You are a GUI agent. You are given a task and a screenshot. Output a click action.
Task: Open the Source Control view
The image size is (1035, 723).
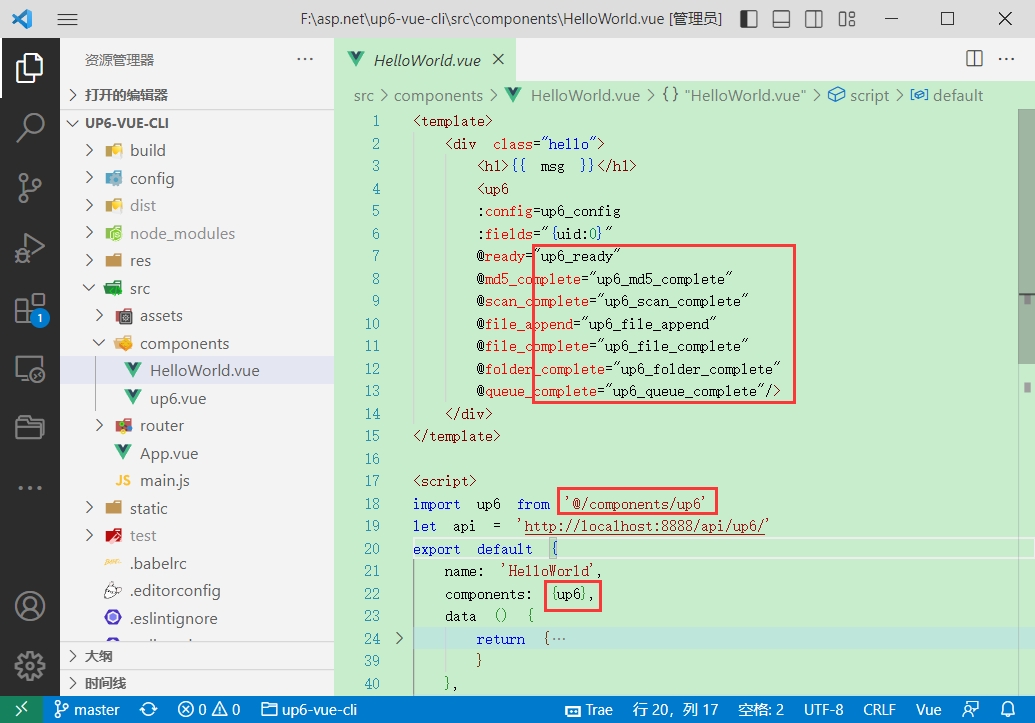tap(30, 187)
